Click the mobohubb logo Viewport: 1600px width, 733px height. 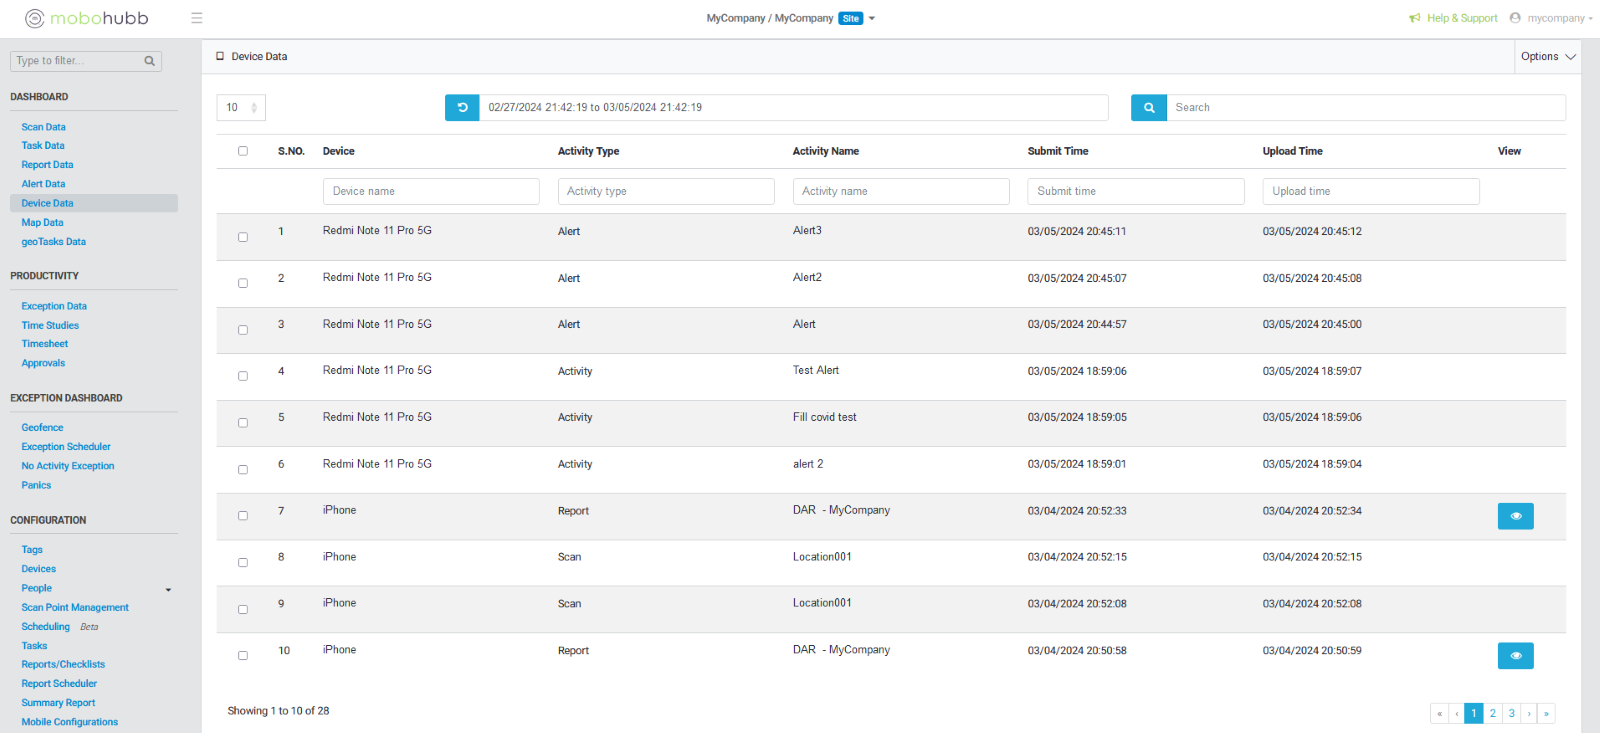click(87, 18)
